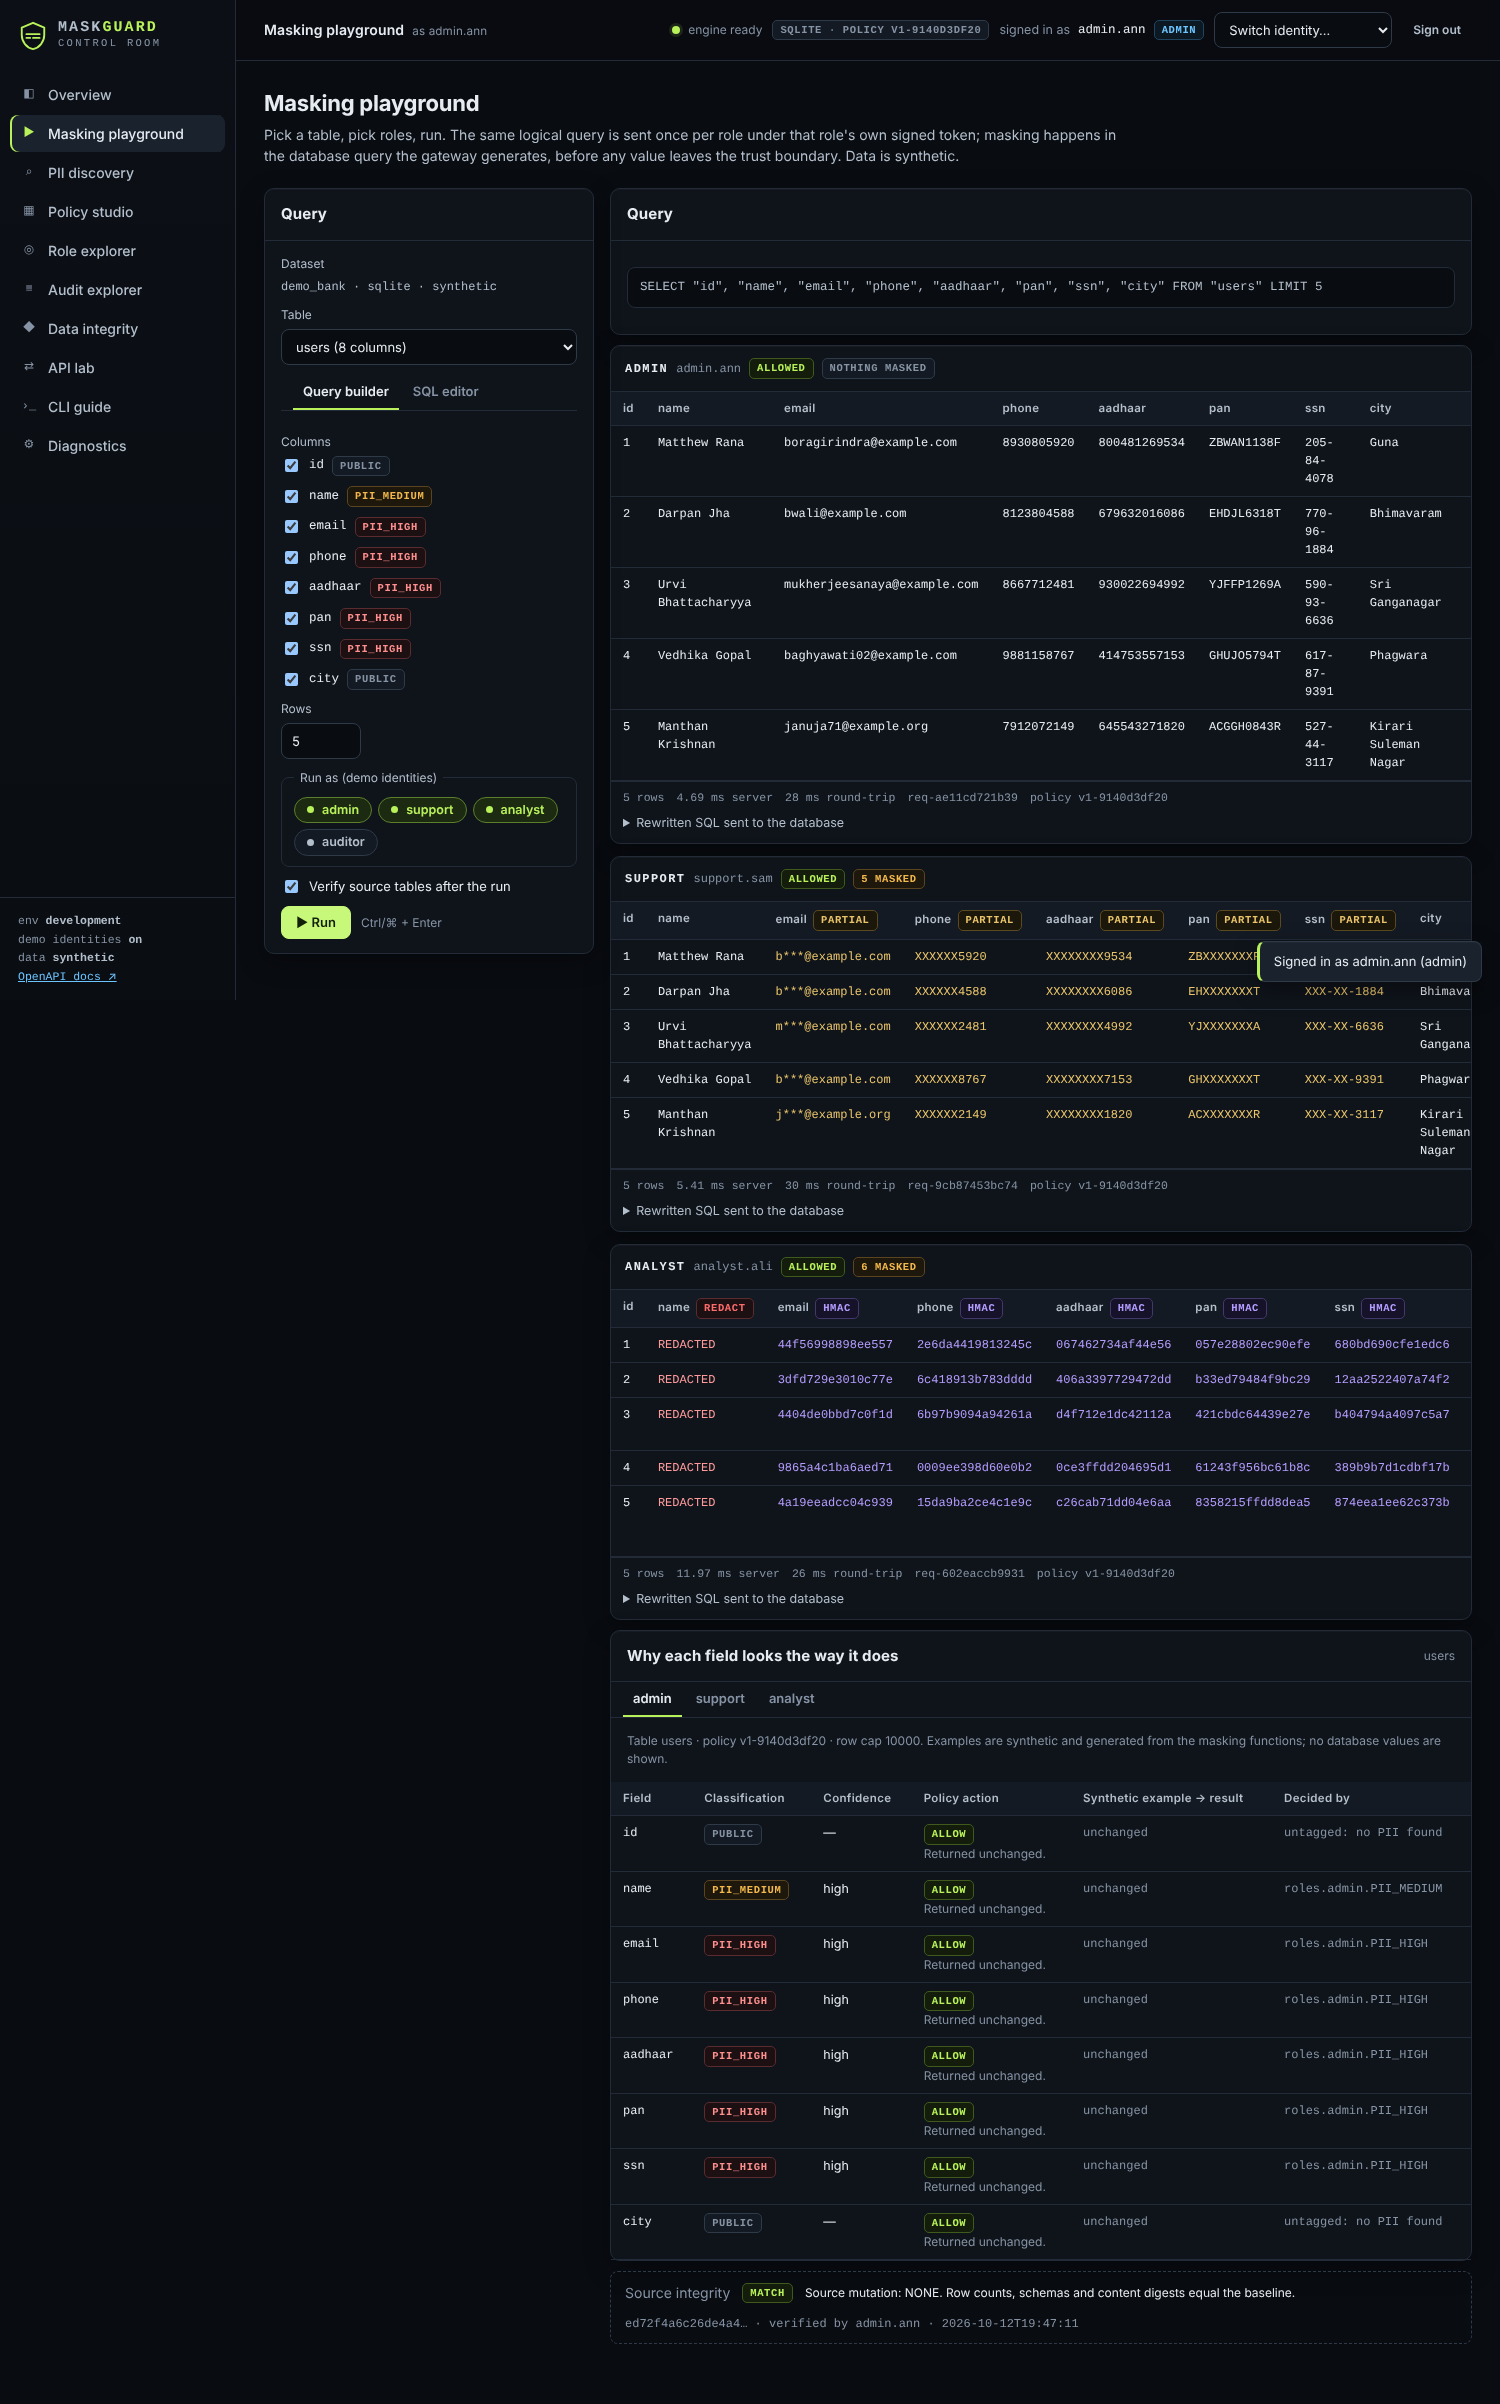Open the Switch identity dropdown
Screen dimensions: 1500x2404
tap(1303, 30)
